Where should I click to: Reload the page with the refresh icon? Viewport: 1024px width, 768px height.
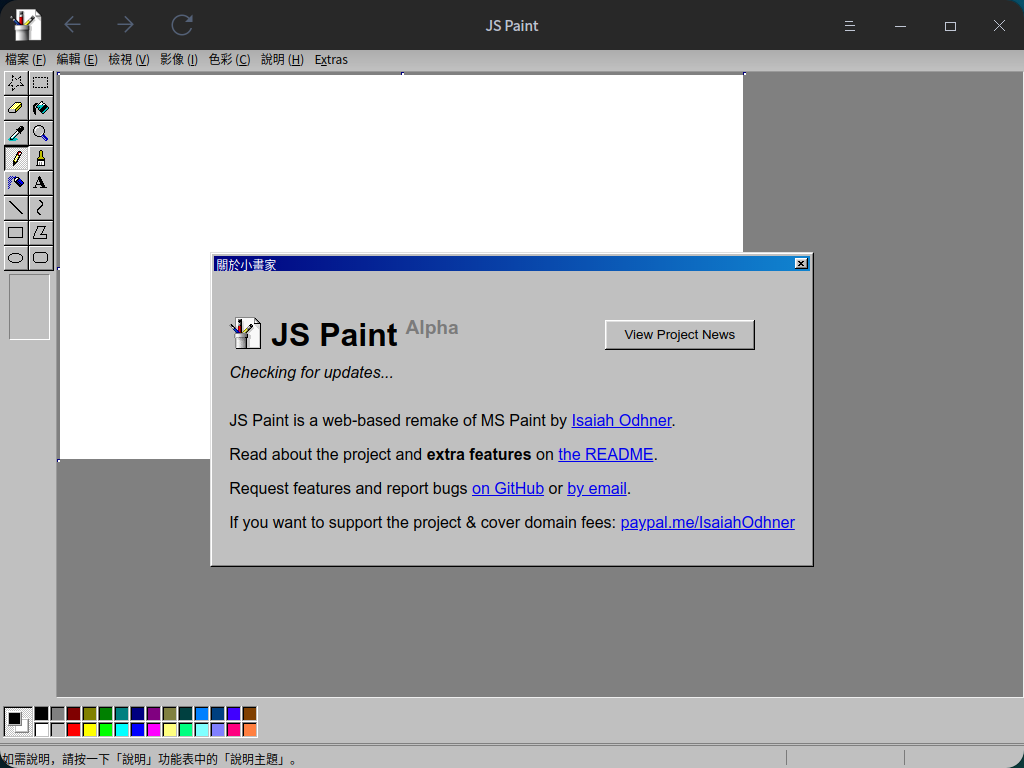182,25
